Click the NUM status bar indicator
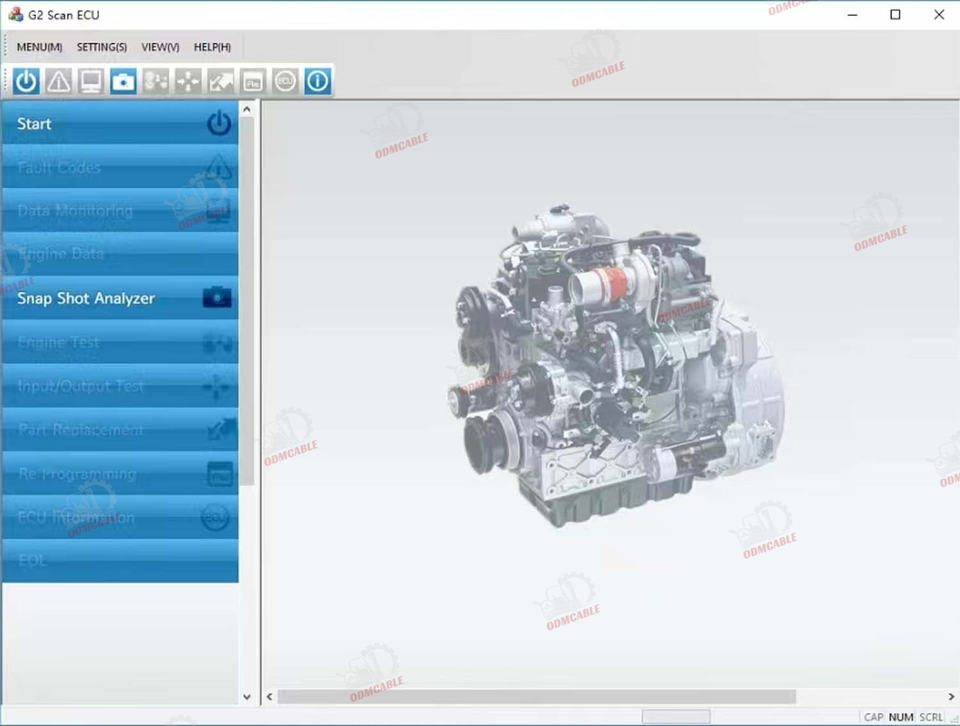Screen dimensions: 960x726 pyautogui.click(x=901, y=717)
